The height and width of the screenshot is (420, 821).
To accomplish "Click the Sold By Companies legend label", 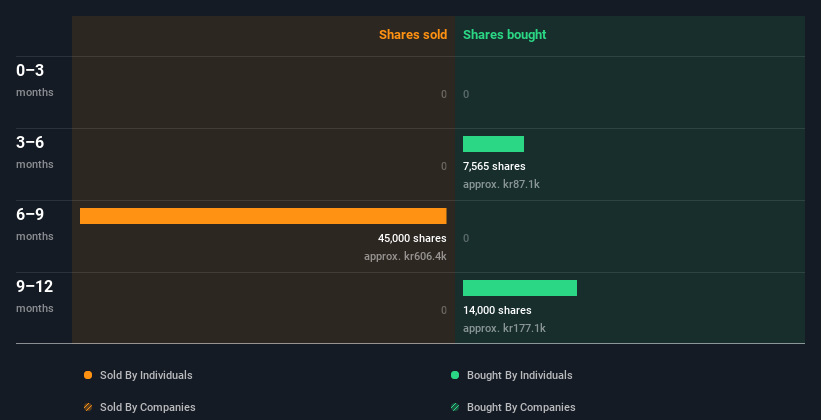I will coord(148,407).
